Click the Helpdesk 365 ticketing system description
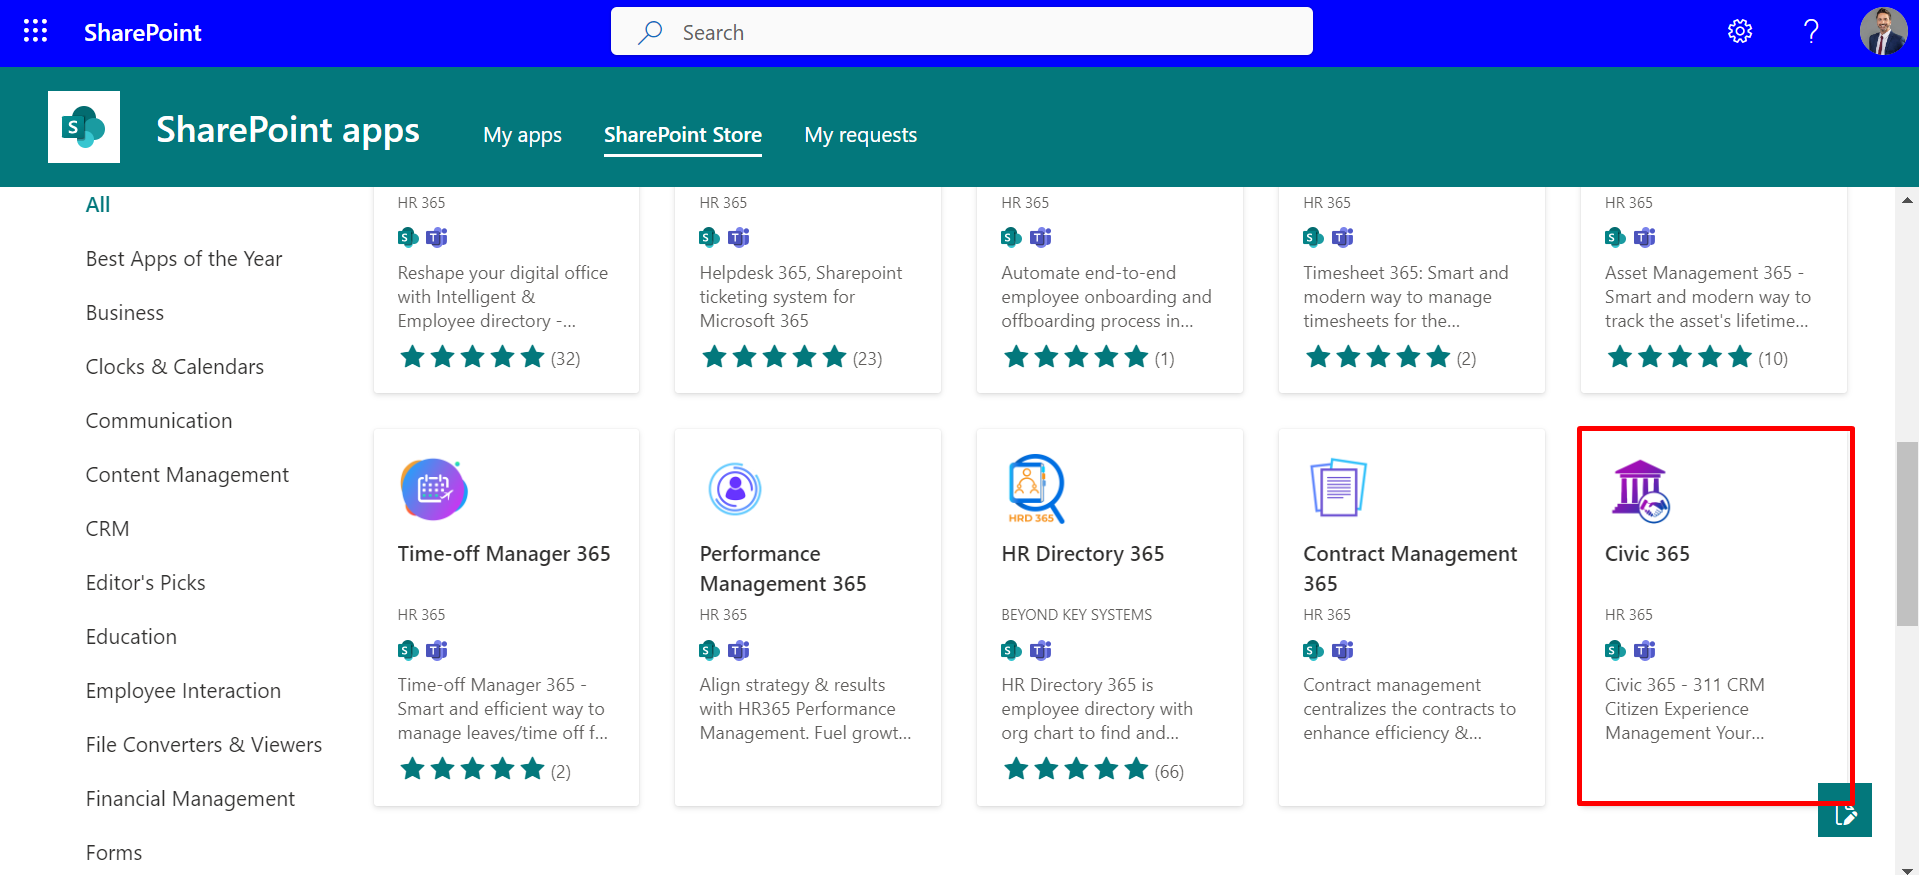Screen dimensions: 1919x875 [x=801, y=297]
